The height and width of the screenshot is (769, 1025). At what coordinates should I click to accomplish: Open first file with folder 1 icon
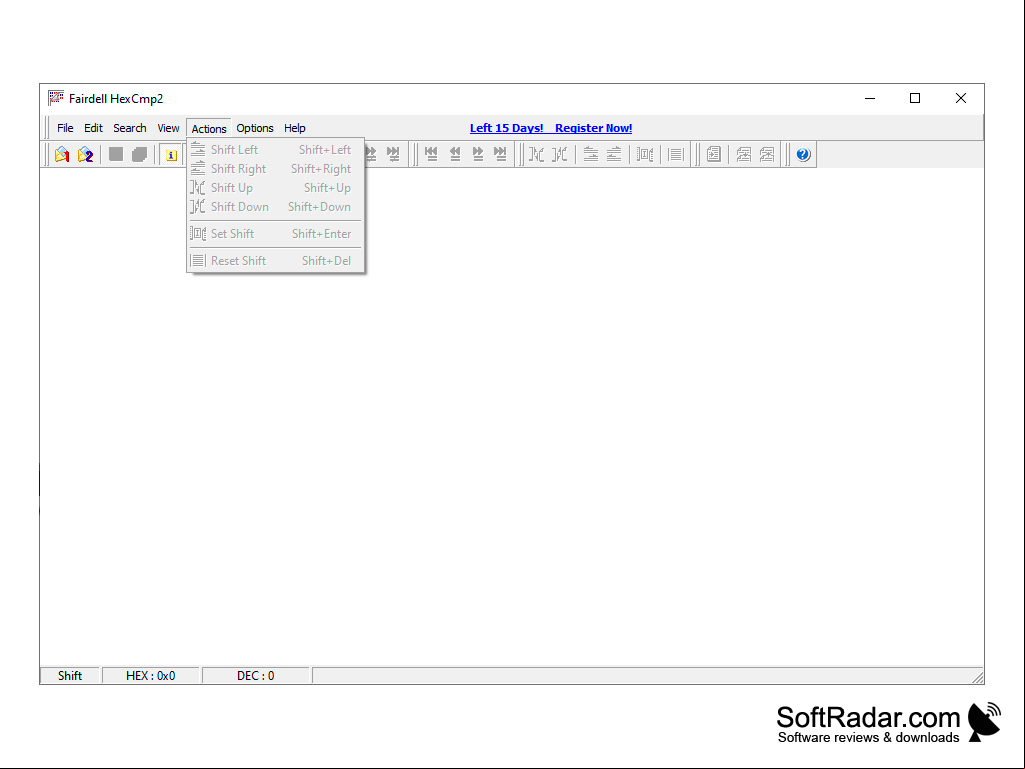pyautogui.click(x=62, y=154)
